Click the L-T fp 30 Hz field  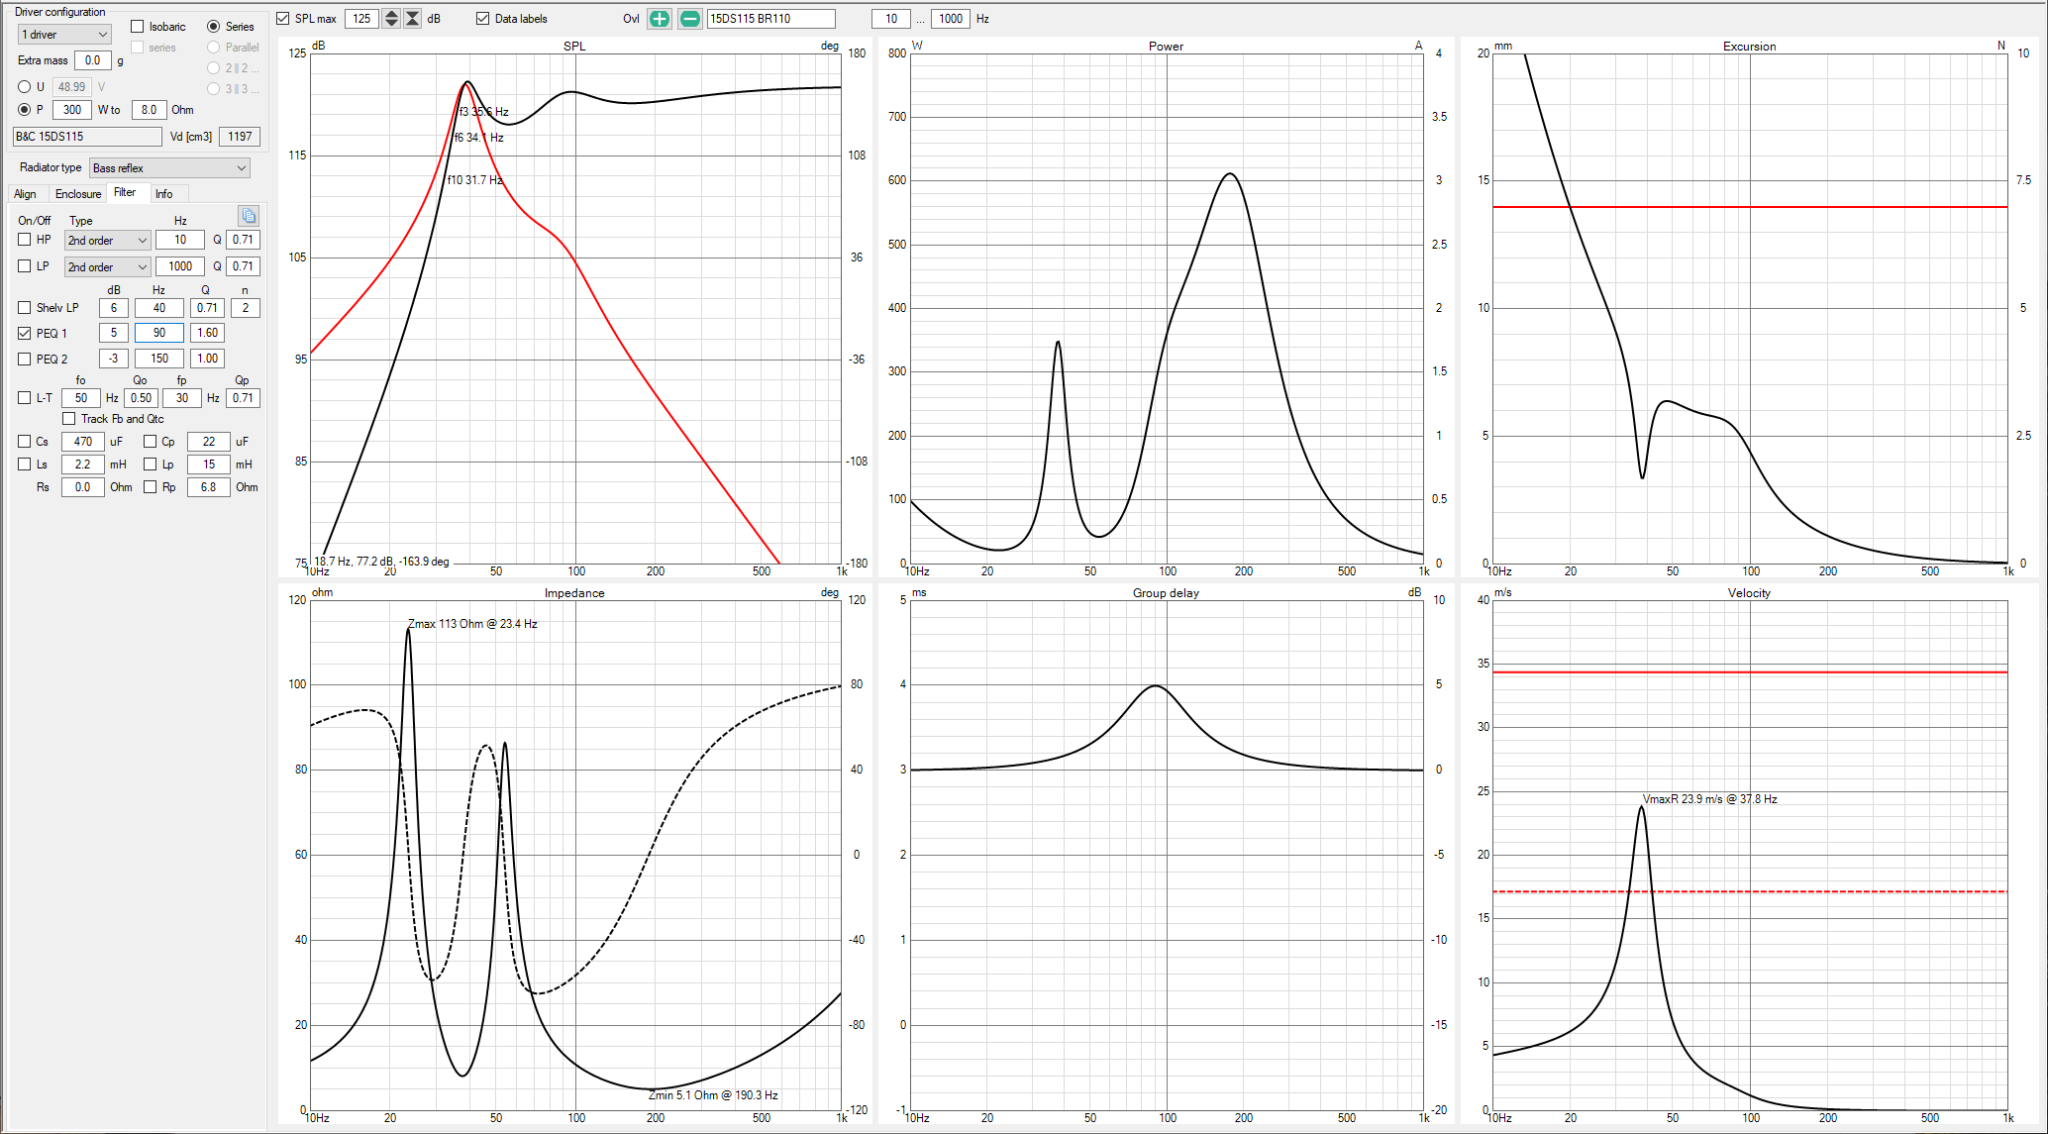182,397
